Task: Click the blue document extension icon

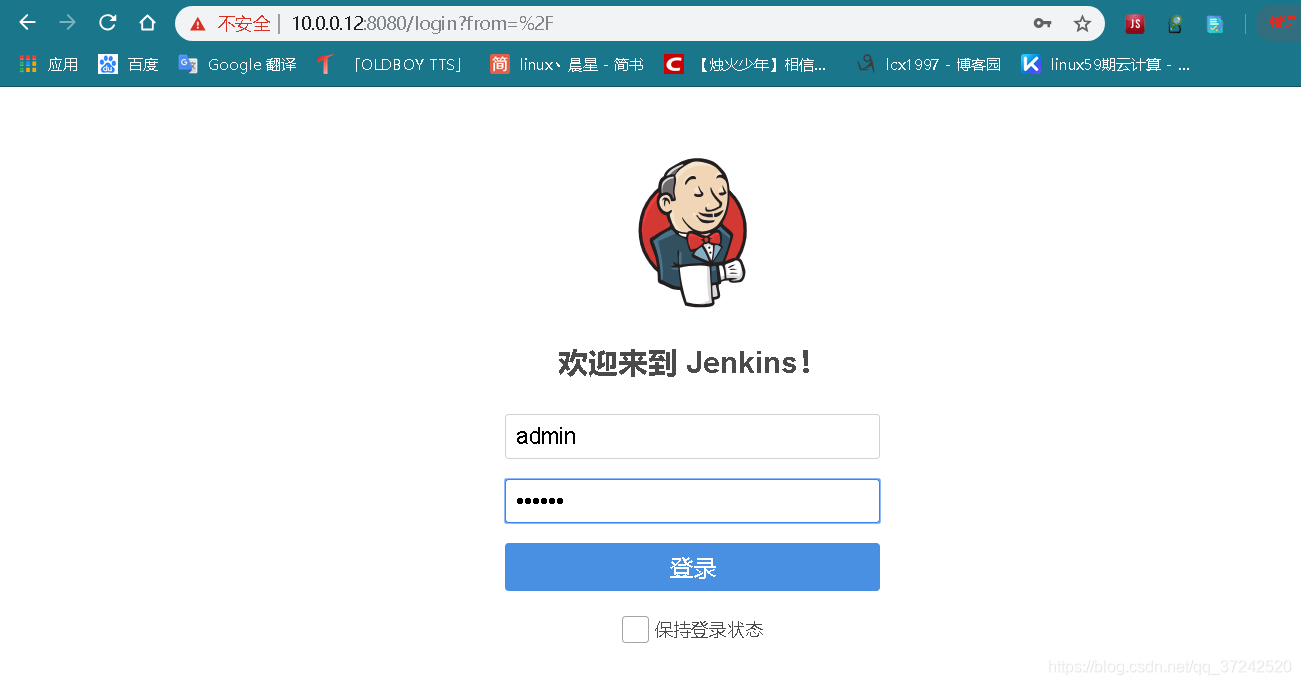Action: [x=1214, y=24]
